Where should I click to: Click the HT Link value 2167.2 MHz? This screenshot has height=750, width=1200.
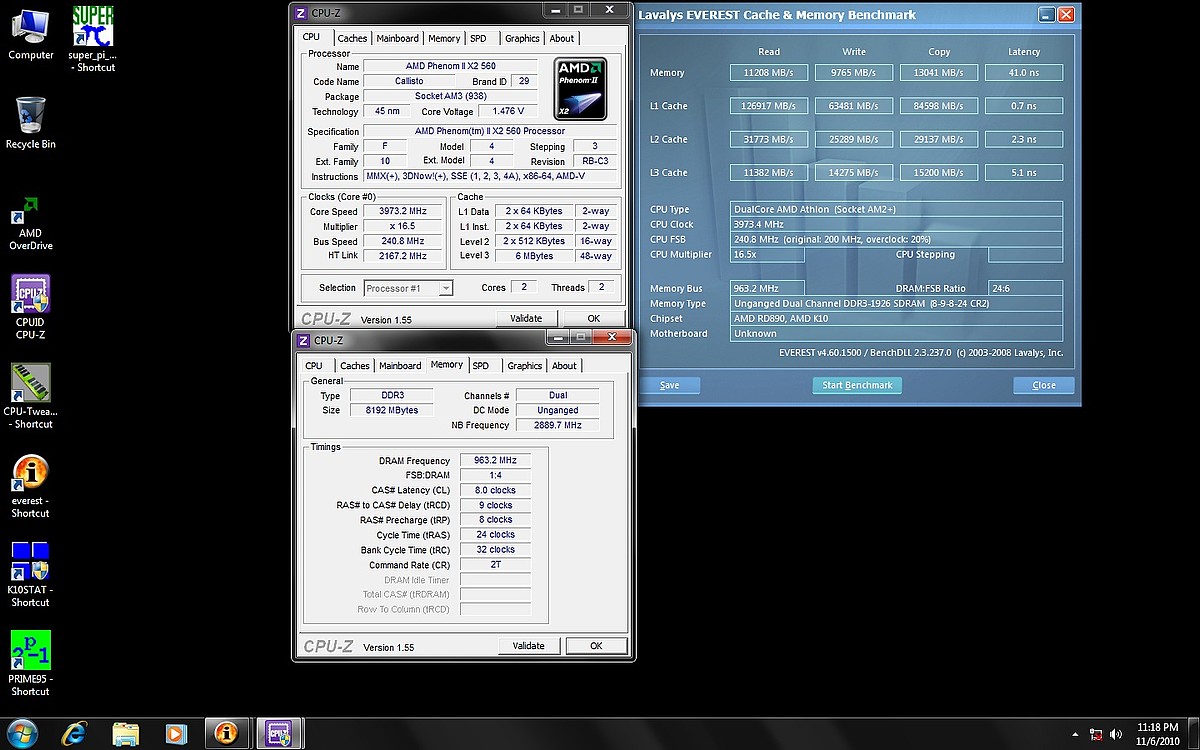coord(403,256)
